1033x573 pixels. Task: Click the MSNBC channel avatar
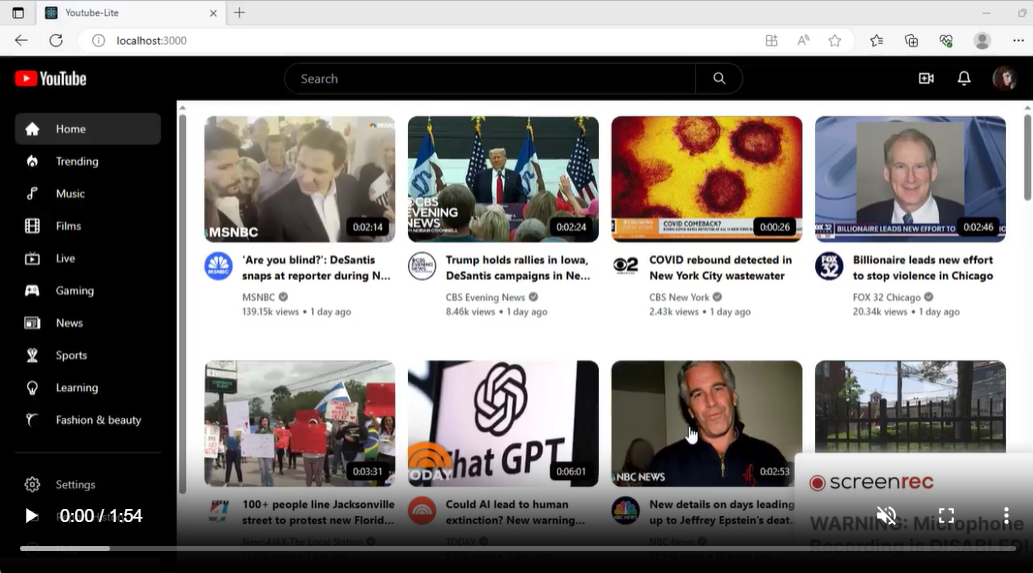click(218, 266)
